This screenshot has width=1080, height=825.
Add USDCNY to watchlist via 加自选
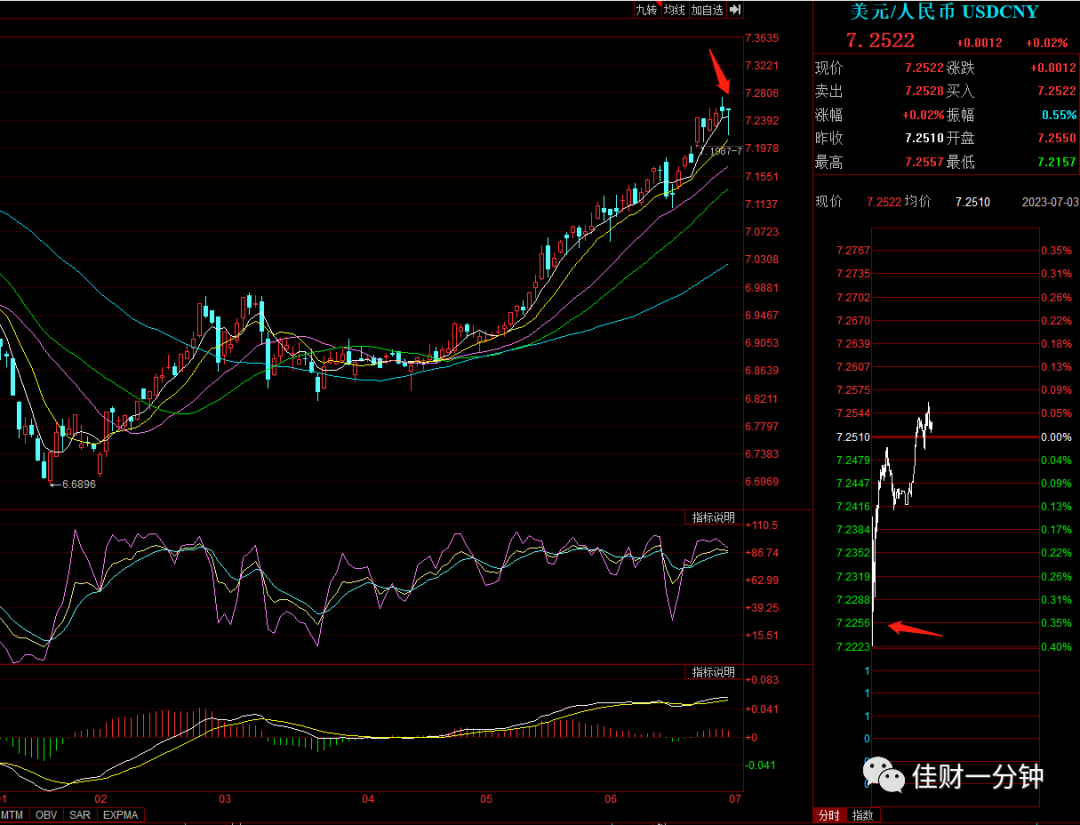(707, 10)
